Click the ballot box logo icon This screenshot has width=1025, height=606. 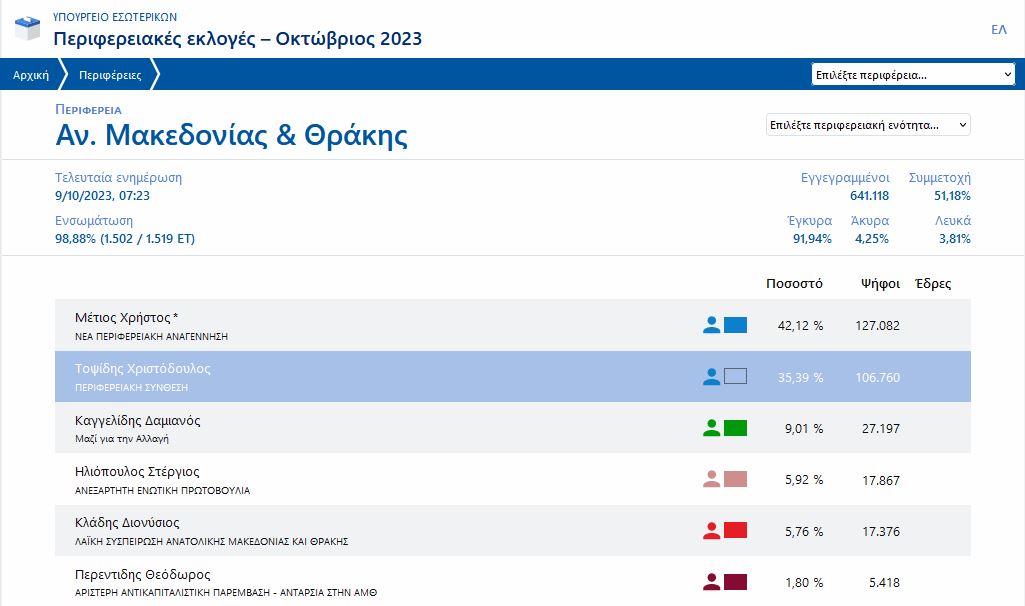(28, 29)
